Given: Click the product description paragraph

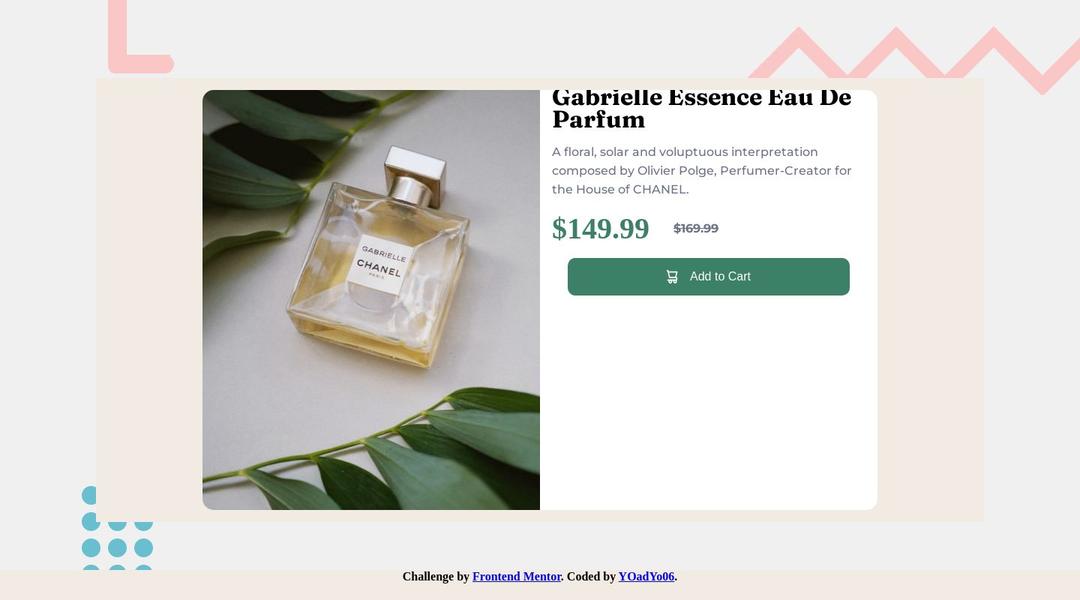Looking at the screenshot, I should click(x=702, y=170).
